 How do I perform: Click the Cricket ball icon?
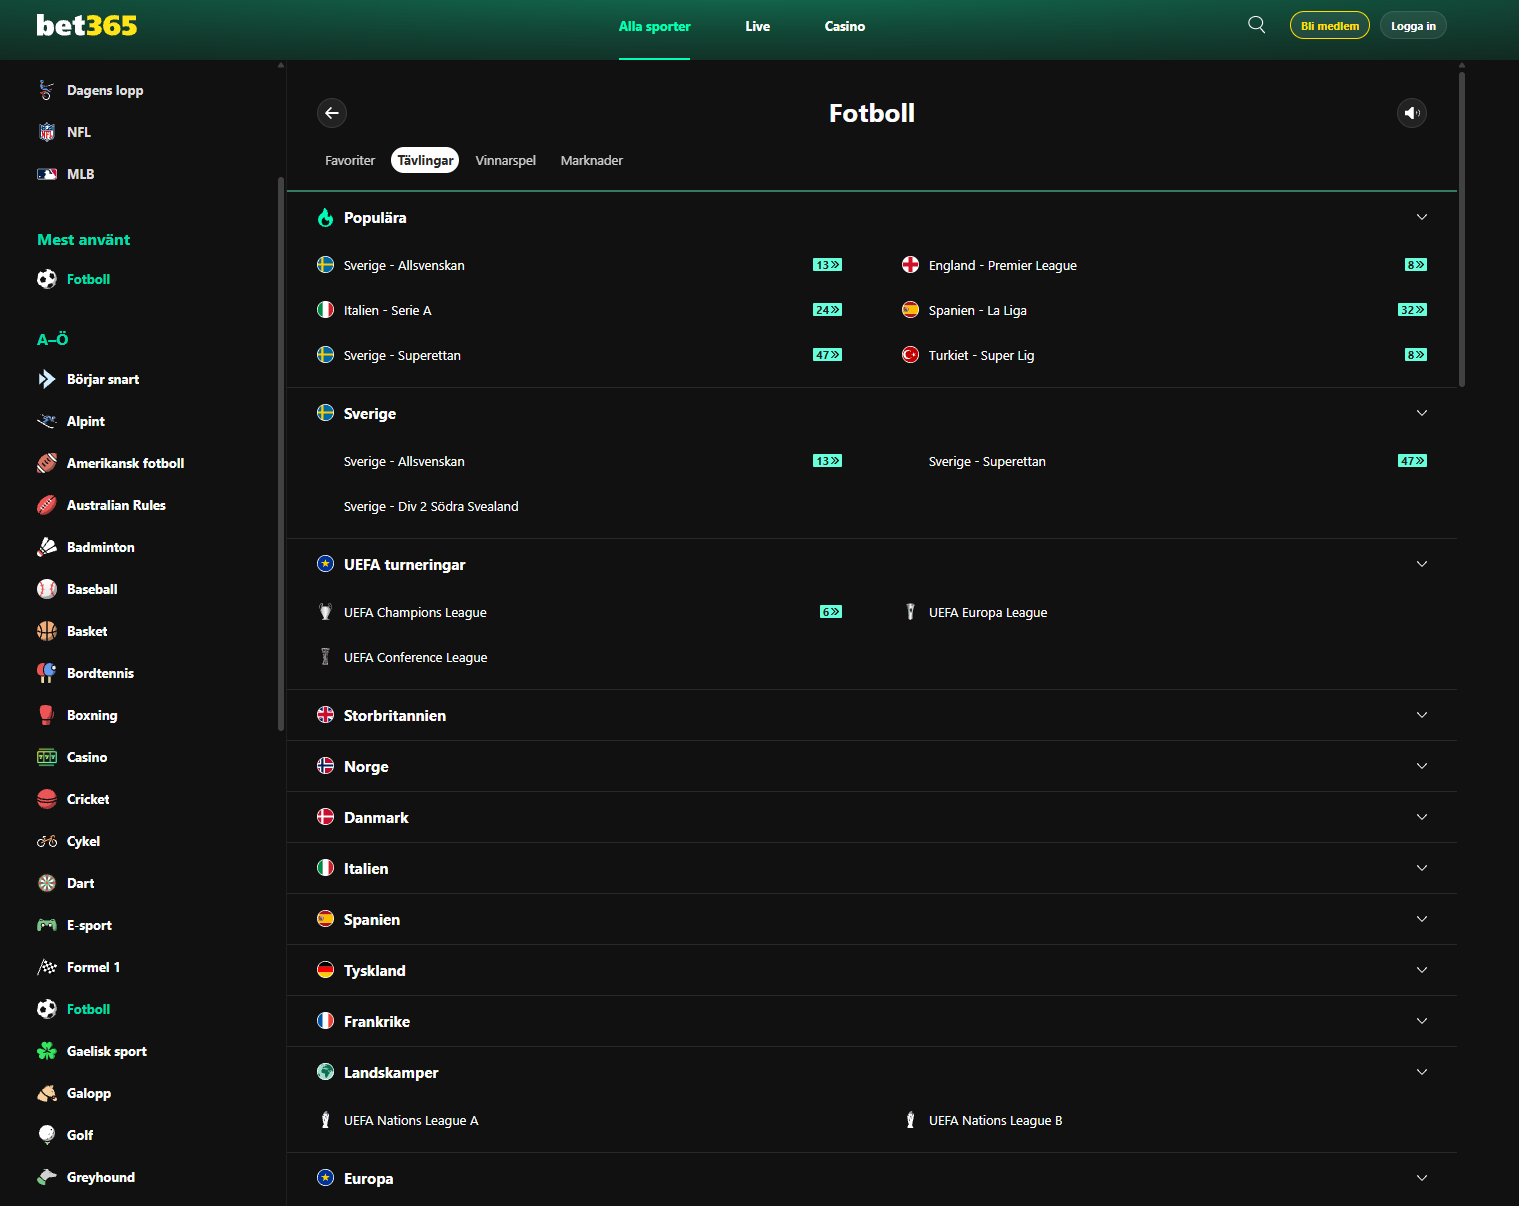click(x=47, y=799)
